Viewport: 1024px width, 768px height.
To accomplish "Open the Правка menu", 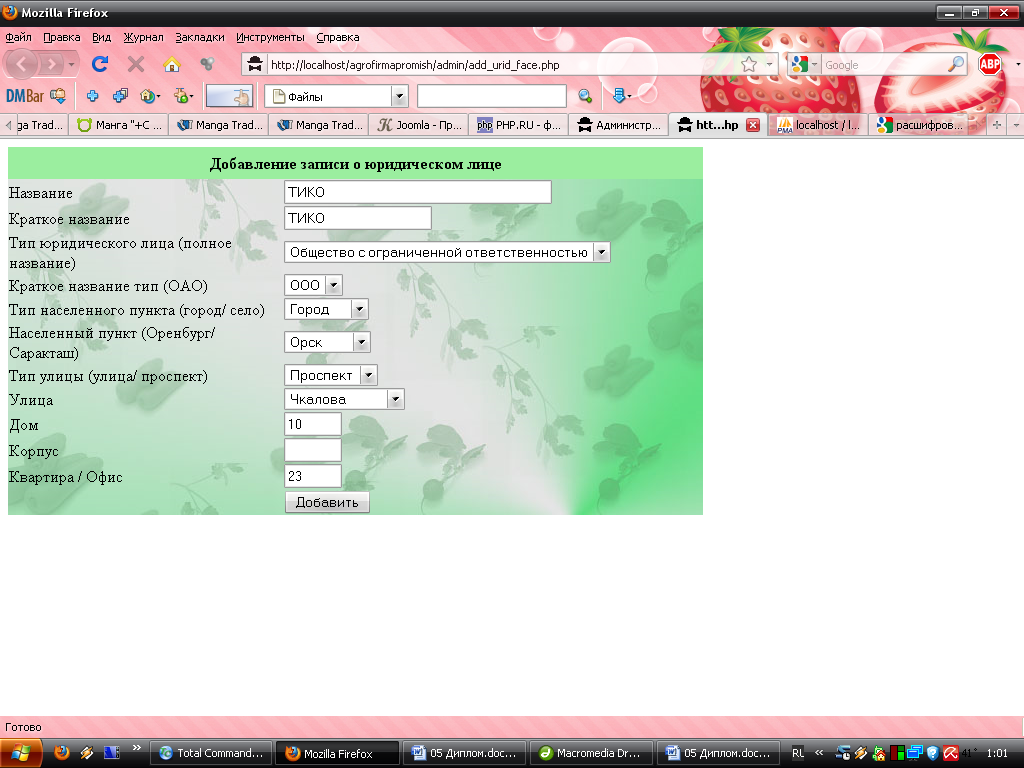I will click(x=61, y=37).
